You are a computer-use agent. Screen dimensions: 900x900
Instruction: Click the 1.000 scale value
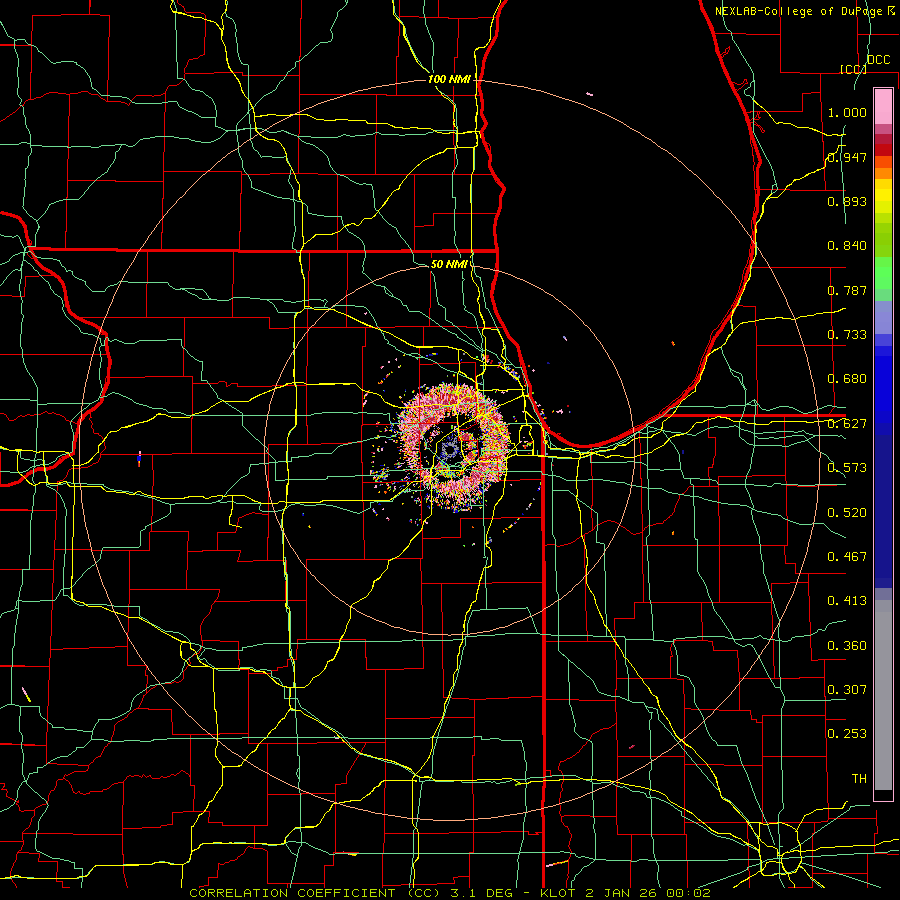click(847, 112)
